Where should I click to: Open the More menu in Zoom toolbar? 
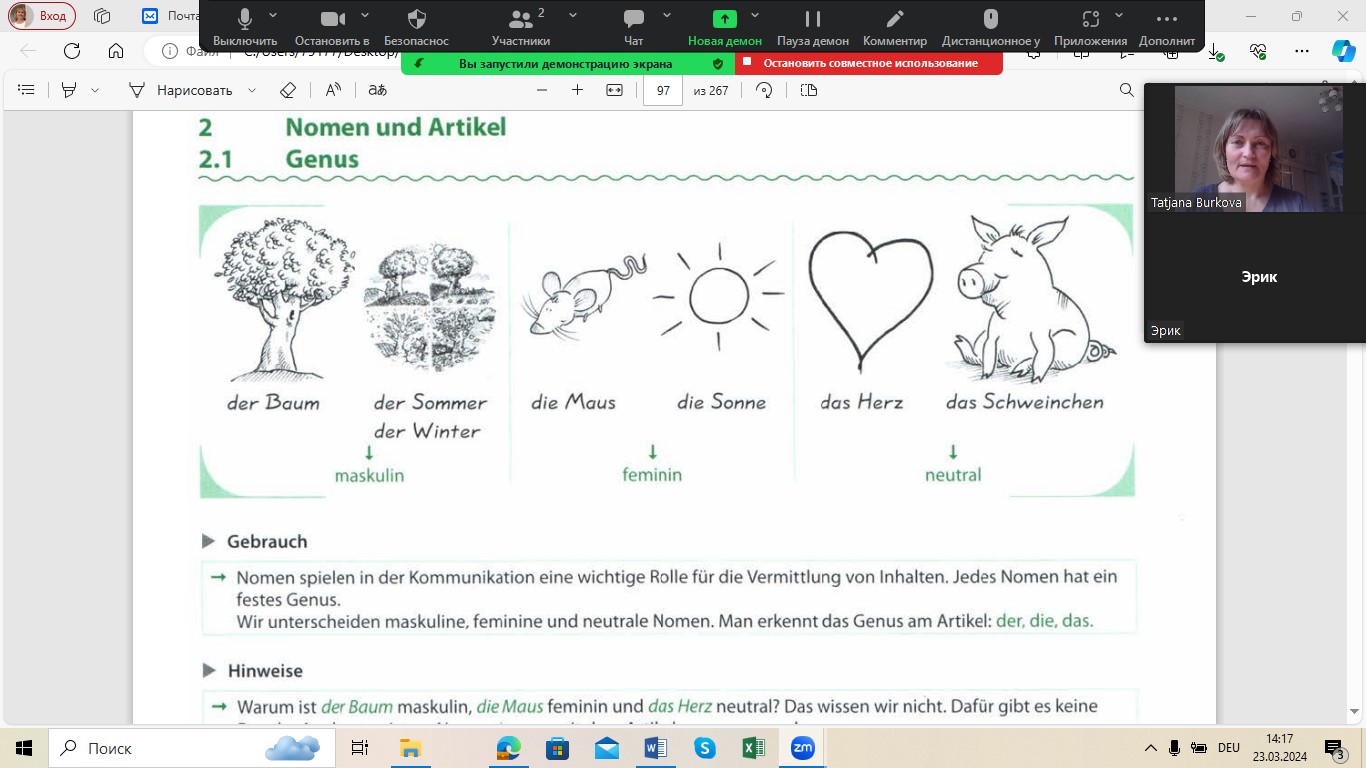tap(1166, 20)
